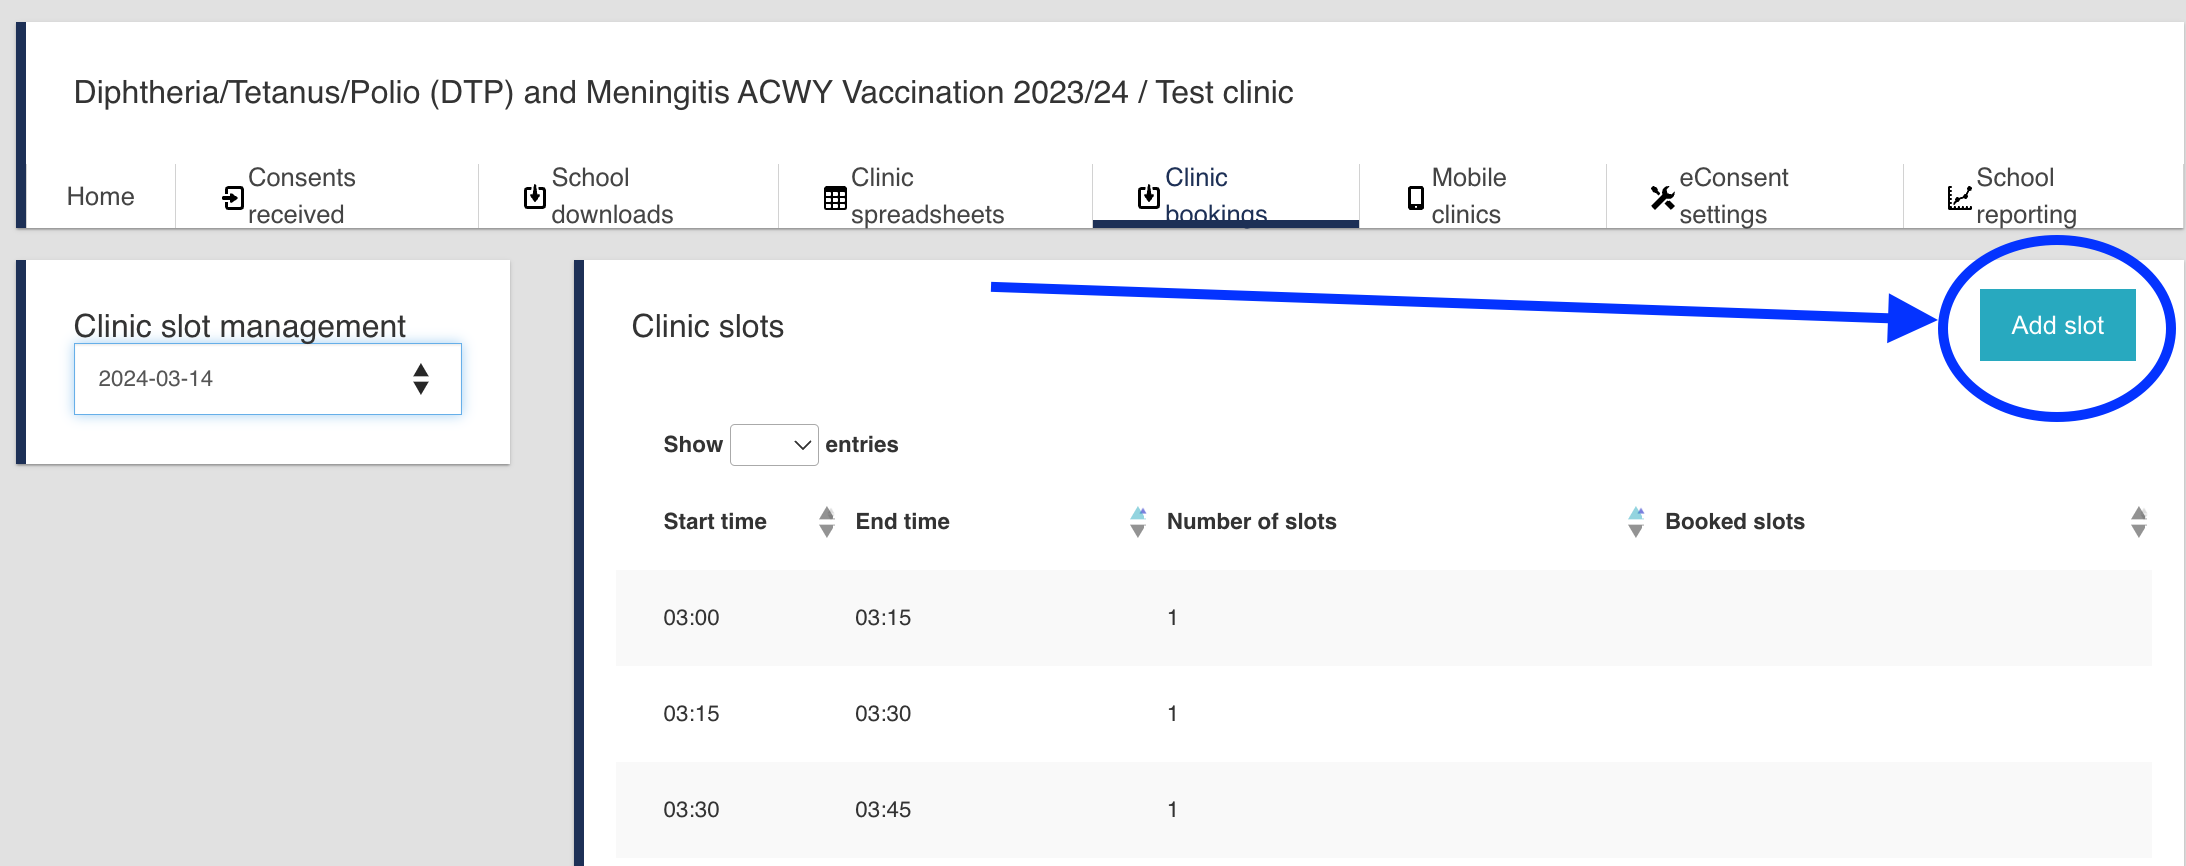Image resolution: width=2186 pixels, height=866 pixels.
Task: Select the 03:00 to 03:15 slot row
Action: coord(1384,618)
